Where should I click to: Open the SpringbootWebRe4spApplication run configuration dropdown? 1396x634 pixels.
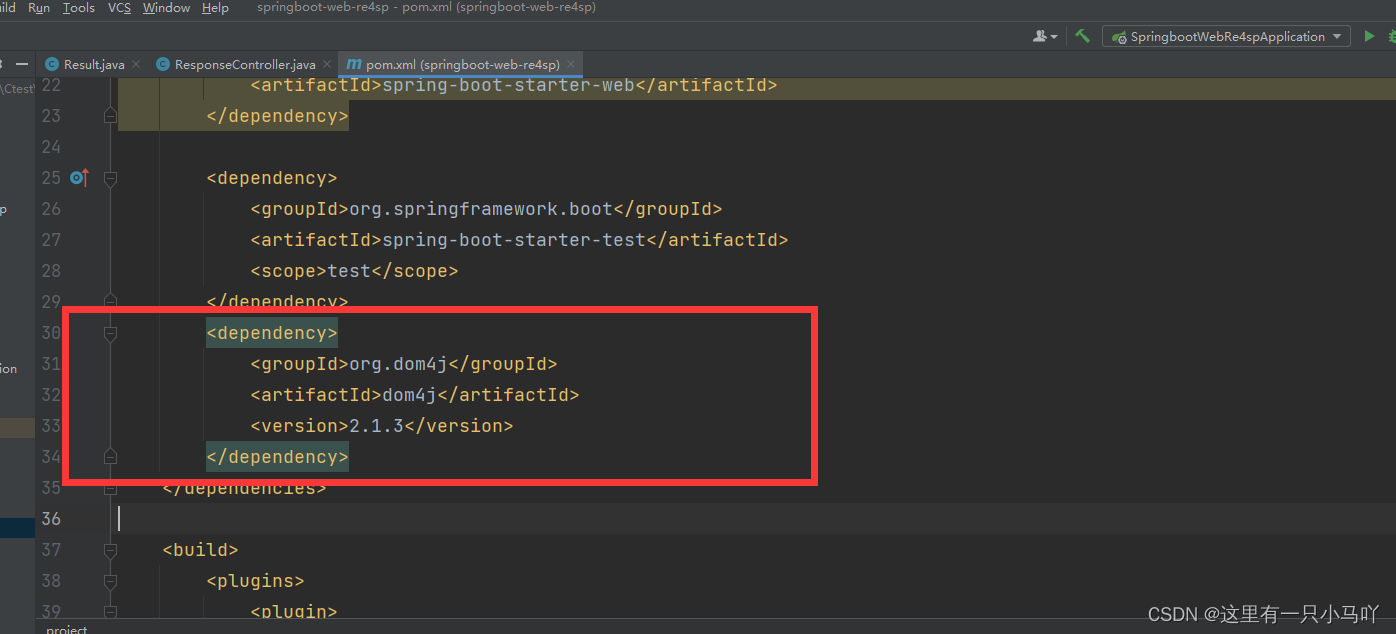click(x=1226, y=37)
